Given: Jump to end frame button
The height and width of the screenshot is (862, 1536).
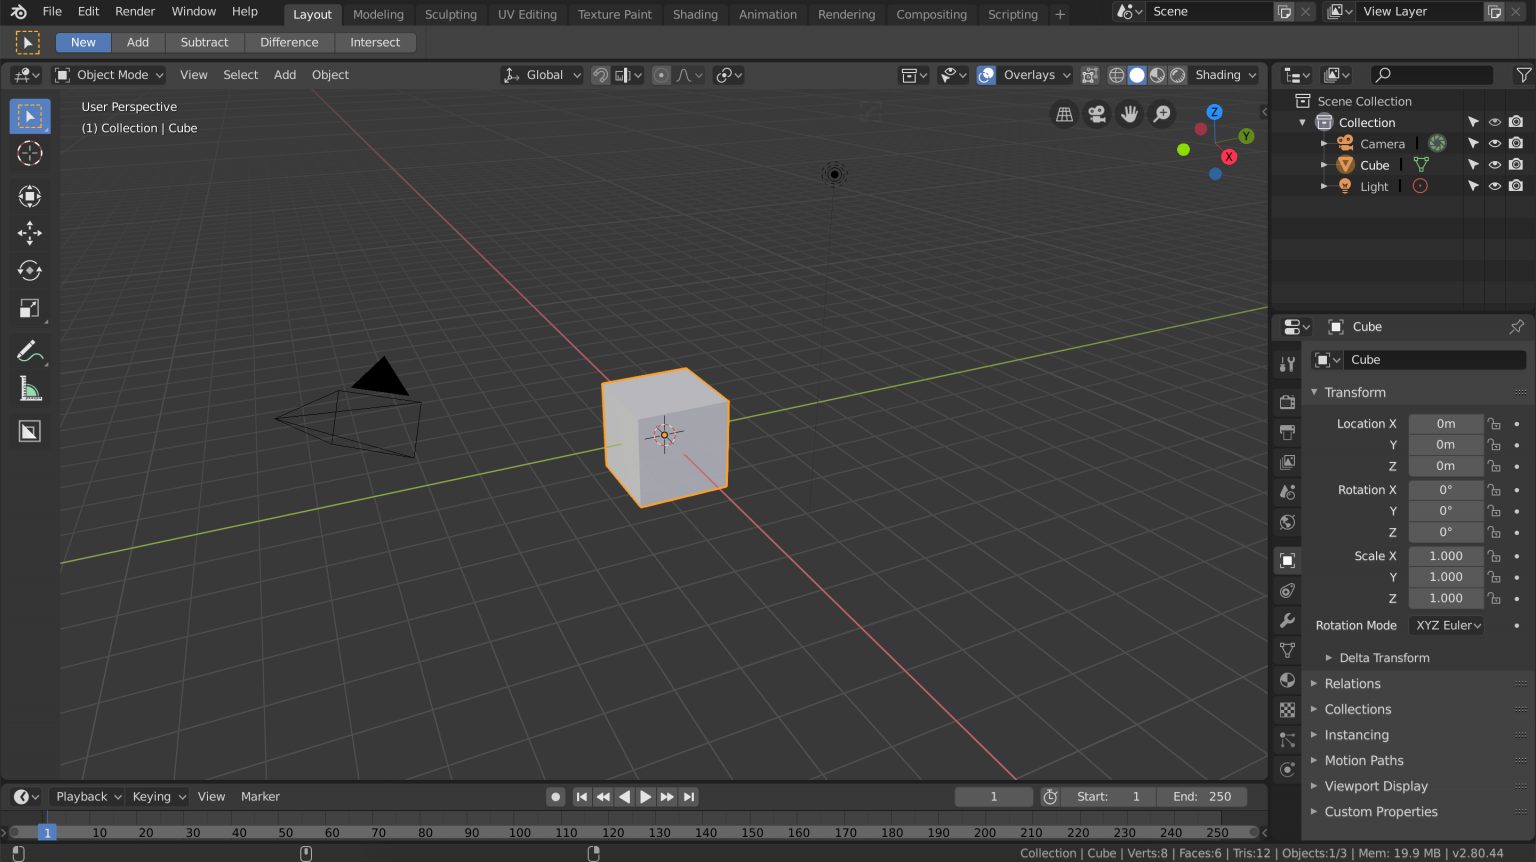Looking at the screenshot, I should (689, 797).
